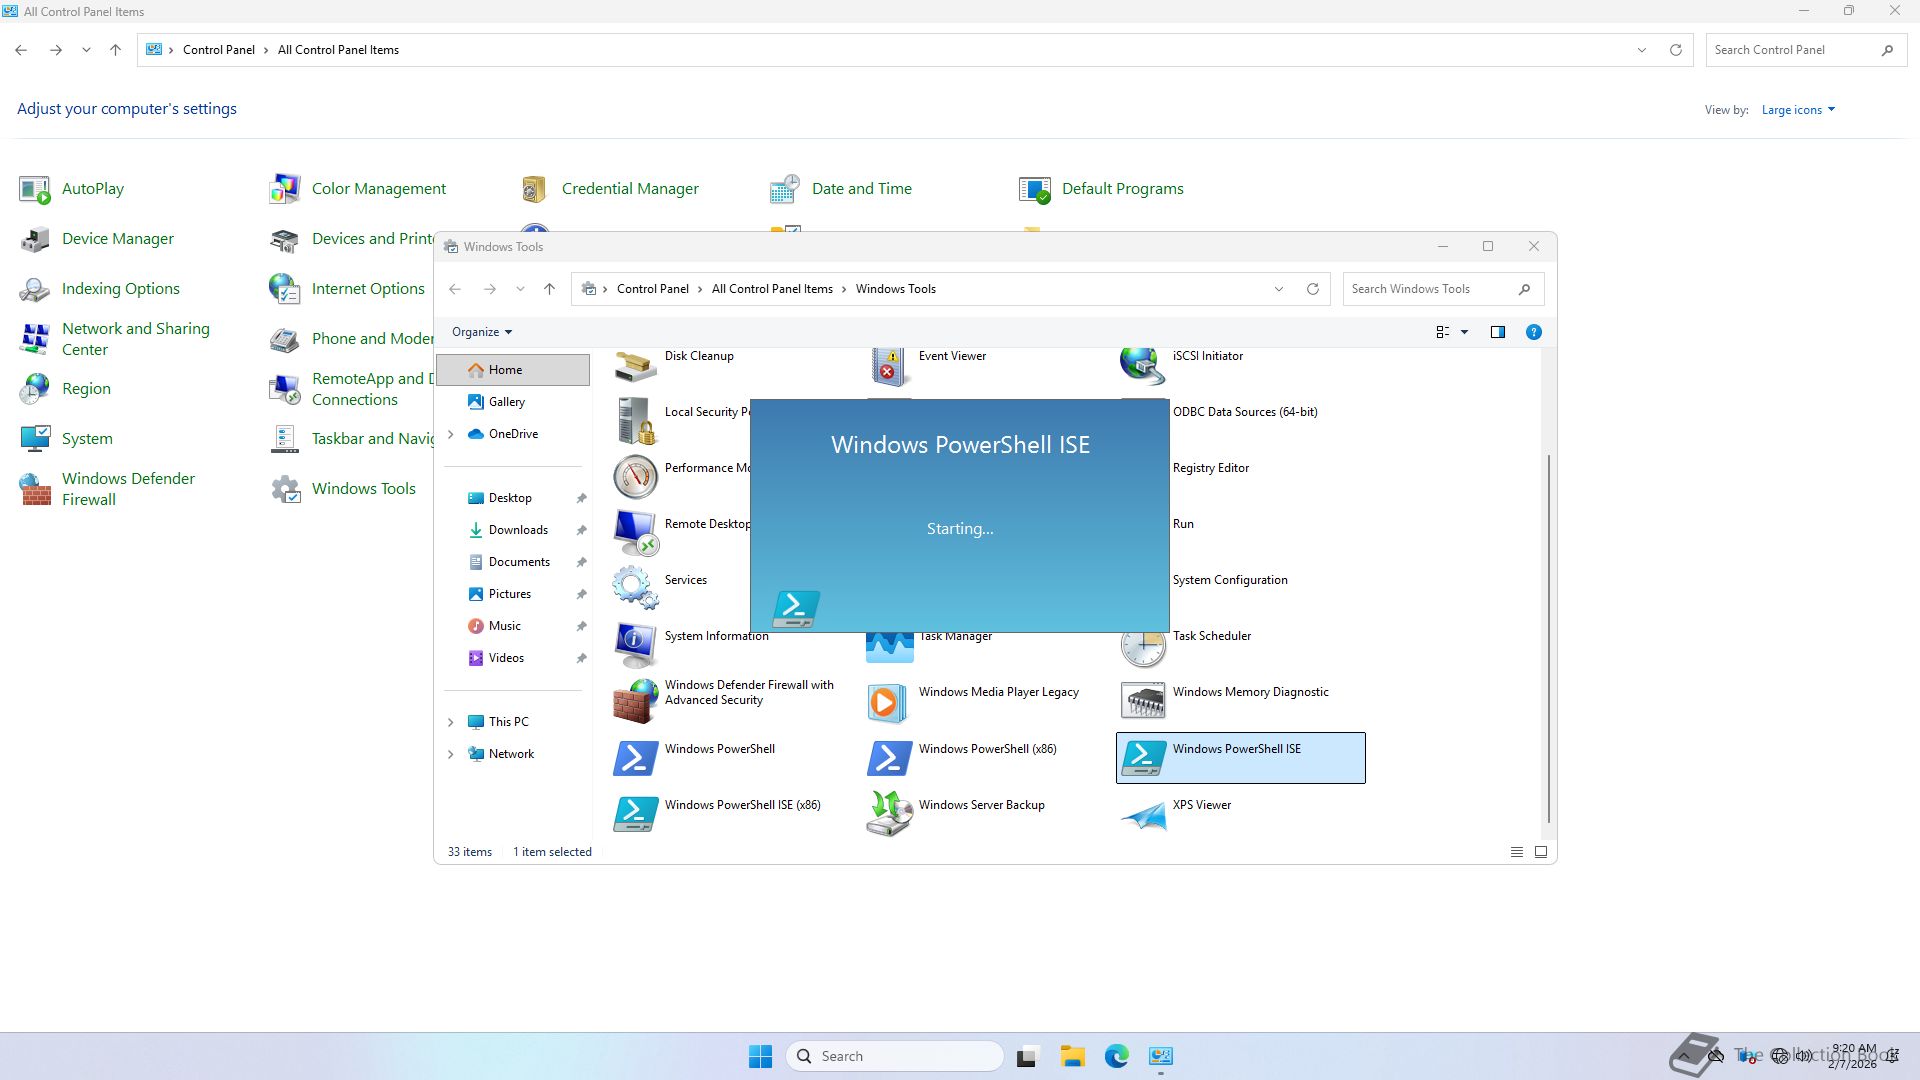Open the Organize menu
Screen dimensions: 1920x1080
481,332
